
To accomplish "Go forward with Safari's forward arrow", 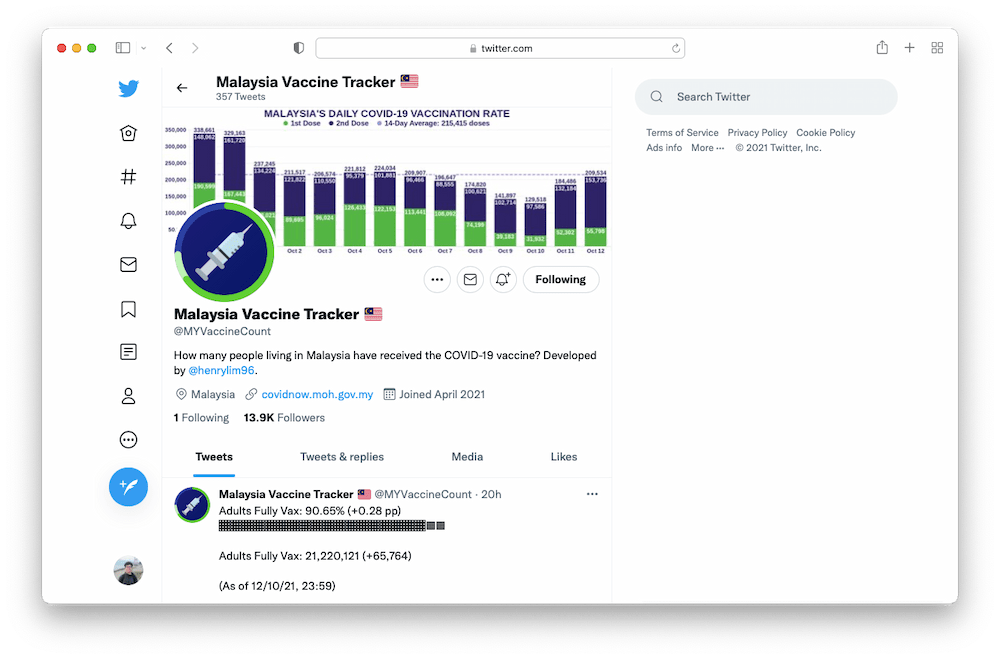I will pos(195,48).
